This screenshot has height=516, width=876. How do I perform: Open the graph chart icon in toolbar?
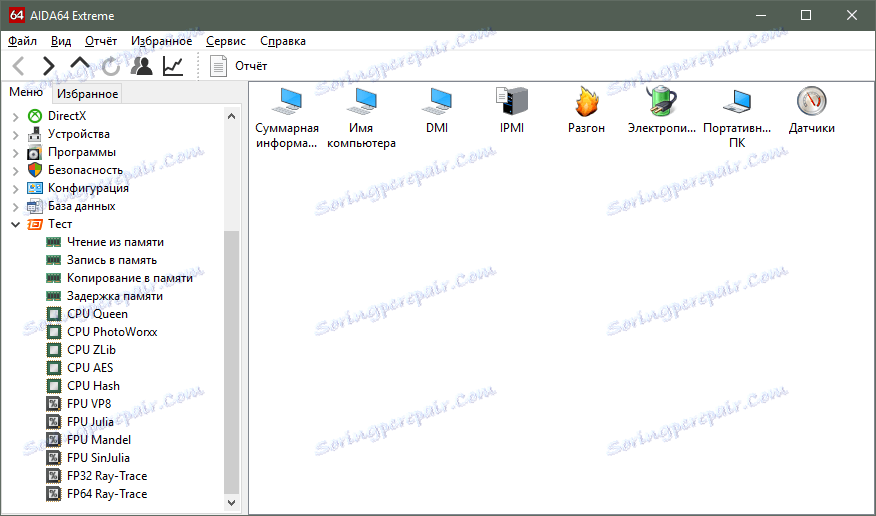click(173, 66)
